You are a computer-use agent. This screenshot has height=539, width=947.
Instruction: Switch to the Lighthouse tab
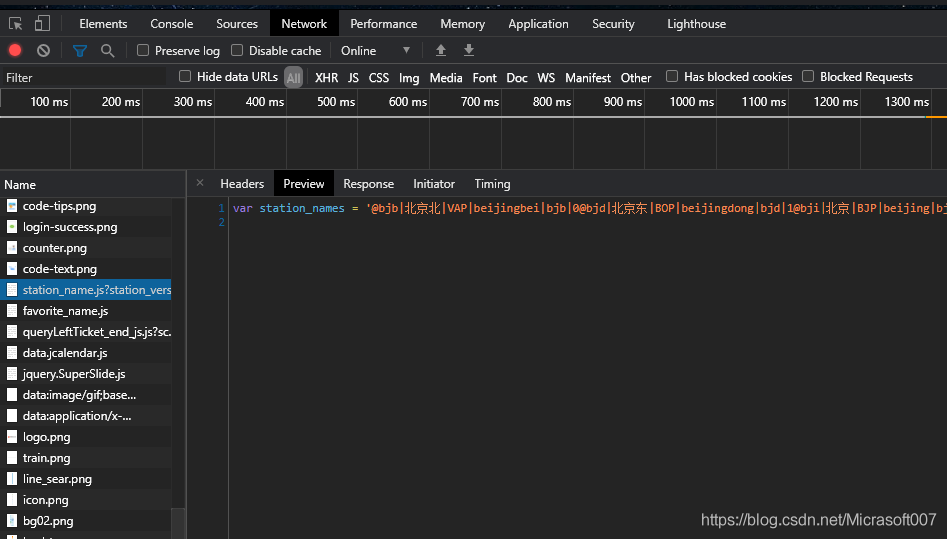click(x=696, y=24)
